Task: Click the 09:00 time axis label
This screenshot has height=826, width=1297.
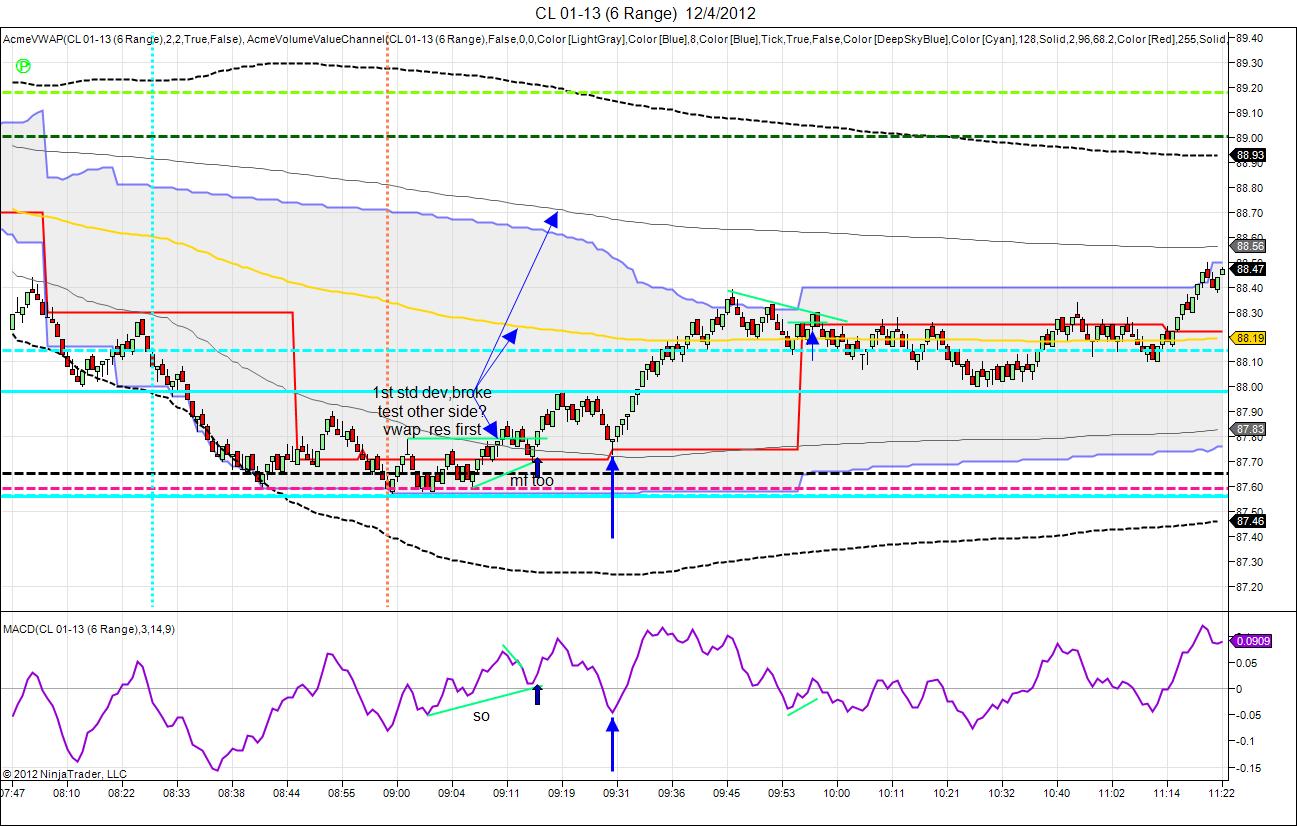Action: tap(397, 793)
